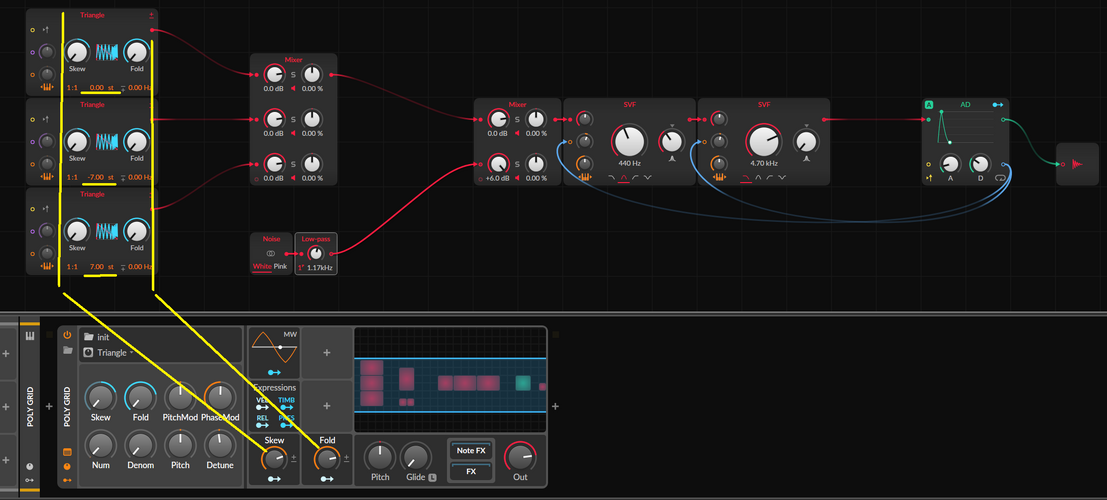Add a modulator in the slot beside Expressions
1107x500 pixels.
[x=327, y=406]
